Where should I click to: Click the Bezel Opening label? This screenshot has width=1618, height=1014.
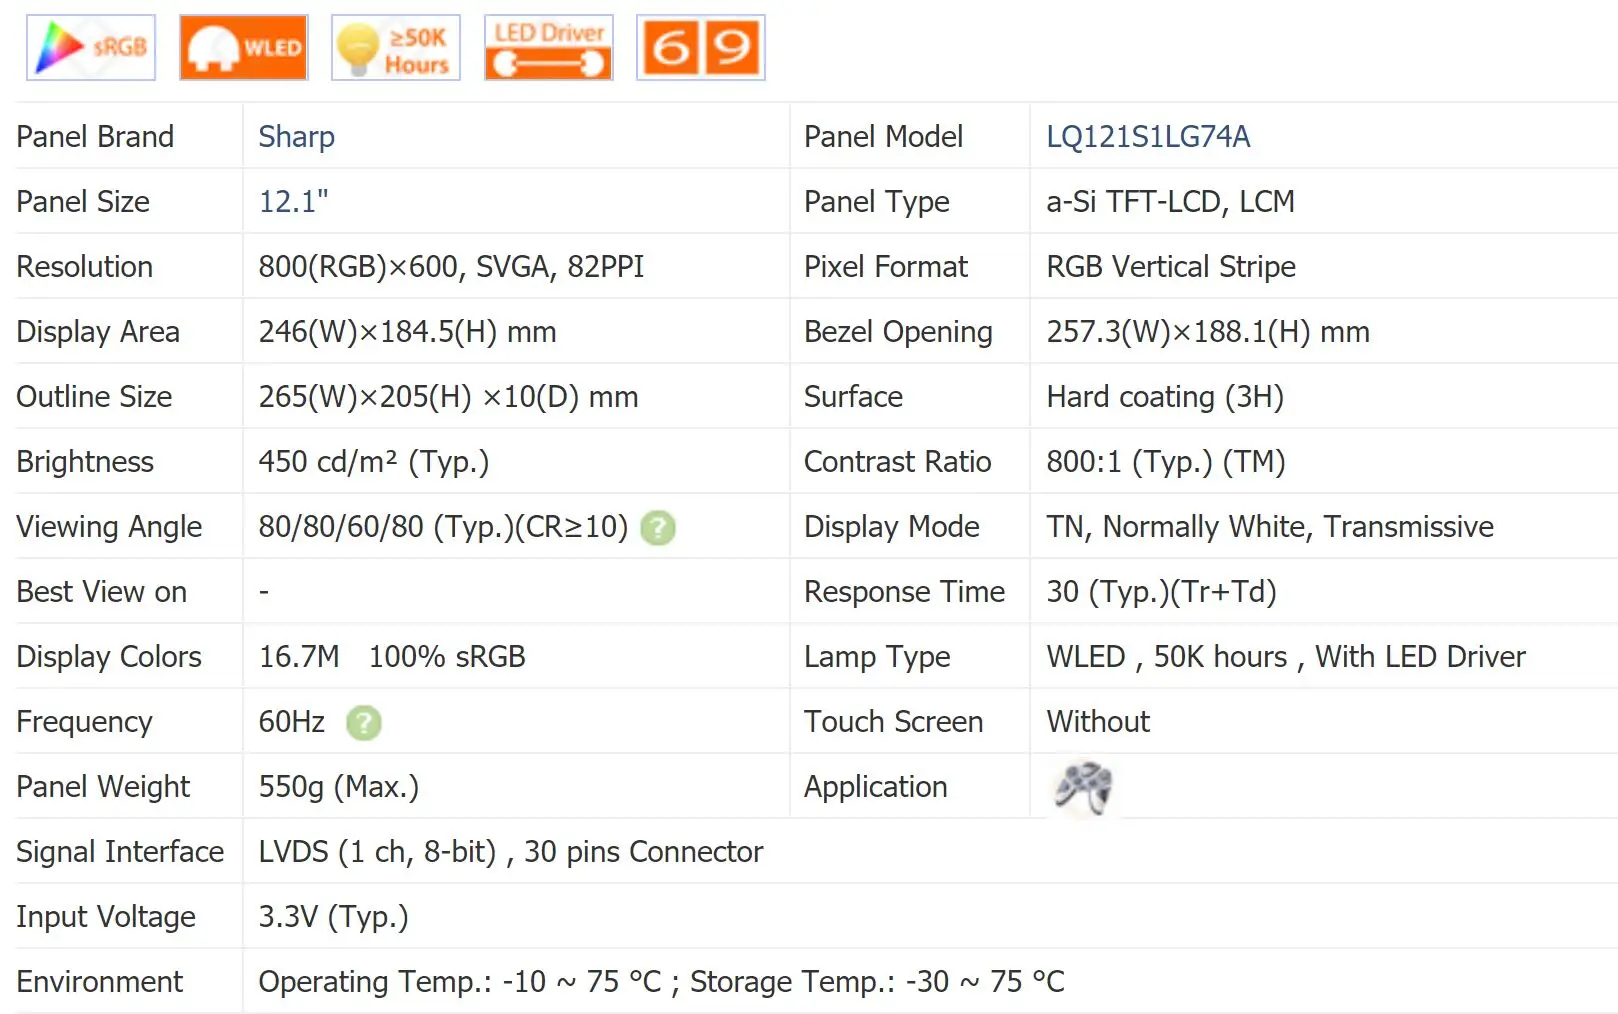(899, 332)
